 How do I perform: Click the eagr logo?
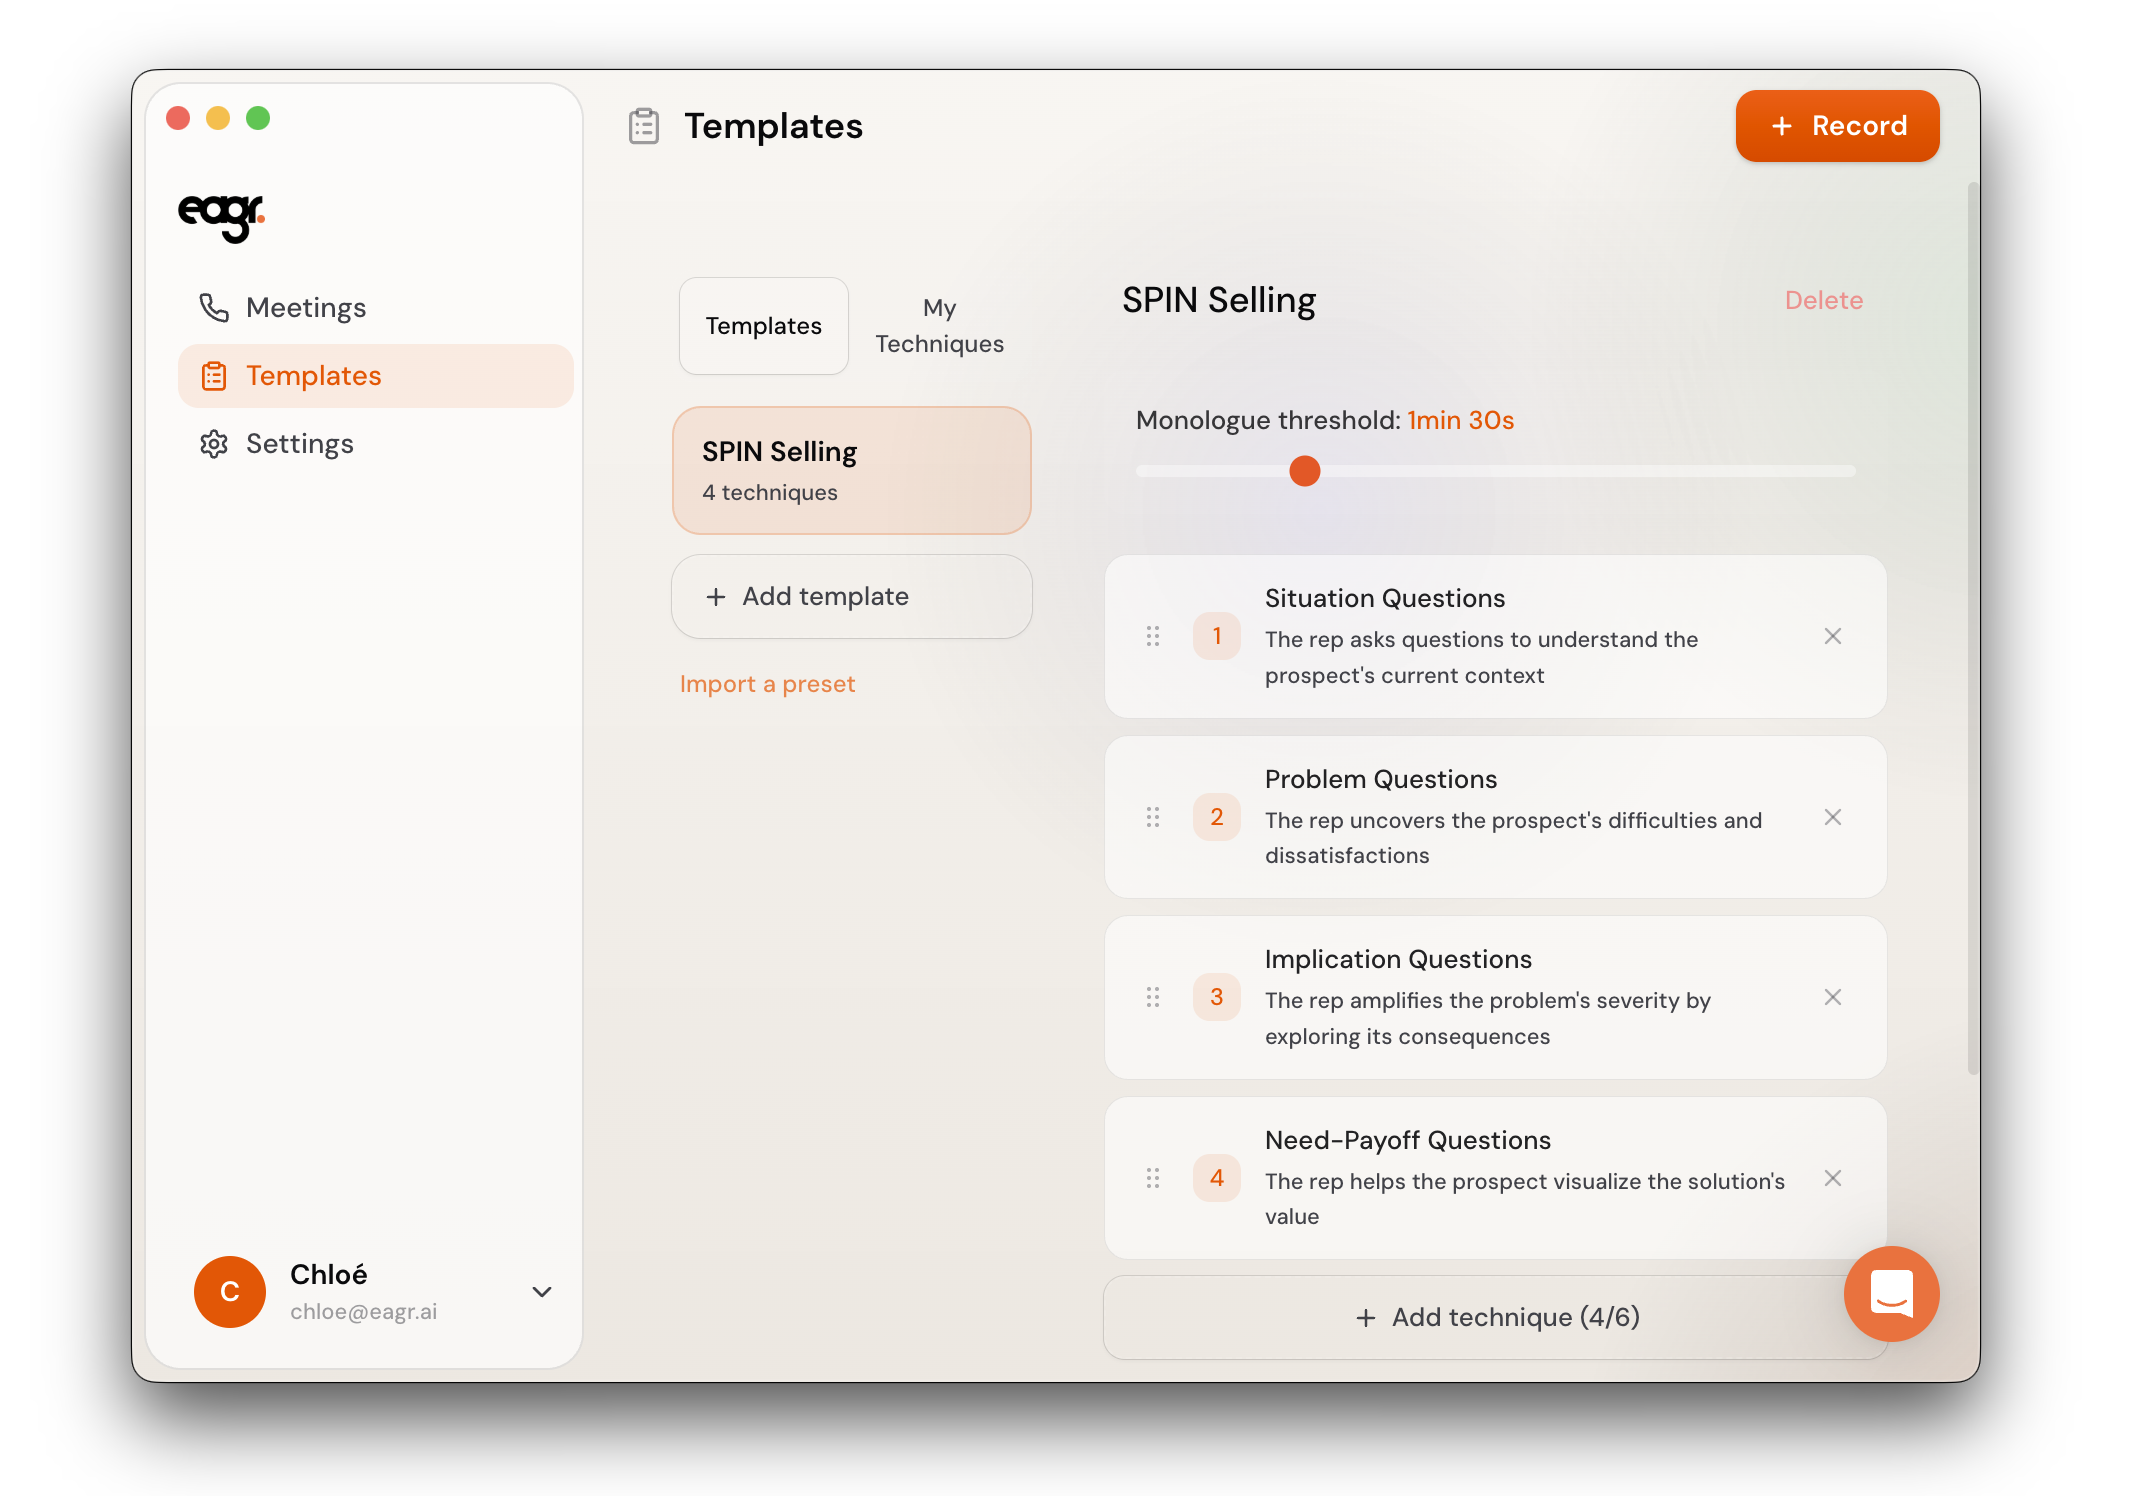click(x=221, y=216)
